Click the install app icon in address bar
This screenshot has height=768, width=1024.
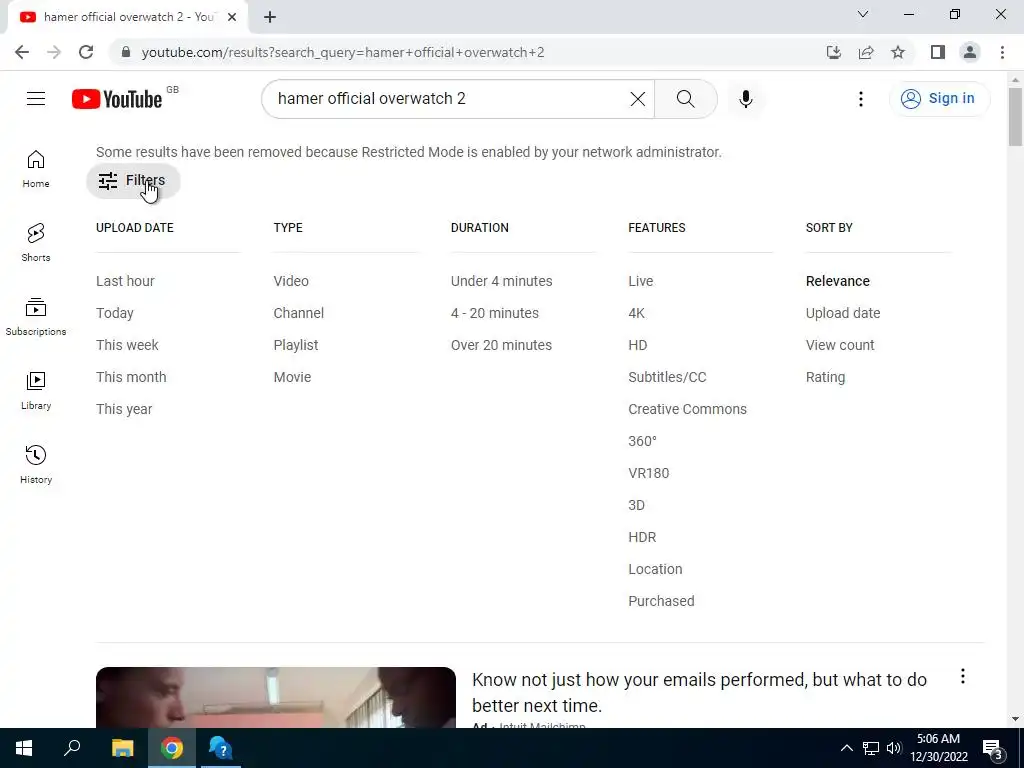tap(833, 52)
